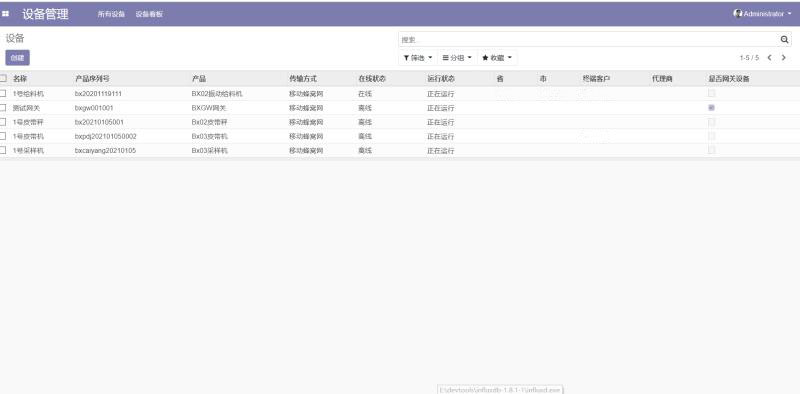Screen dimensions: 800x394
Task: Toggle gateway checkbox for 测试网关 row
Action: pos(712,108)
